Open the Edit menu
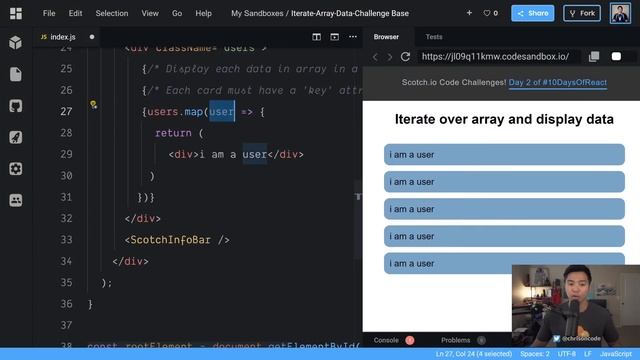Viewport: 640px width, 360px height. tap(75, 13)
